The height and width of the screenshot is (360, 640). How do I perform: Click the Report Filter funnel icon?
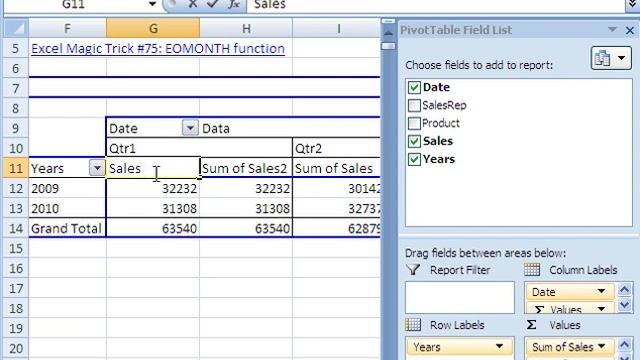click(x=413, y=270)
